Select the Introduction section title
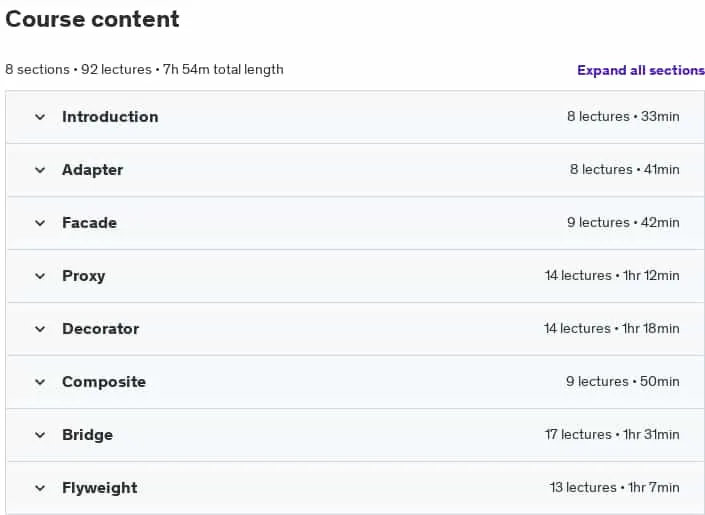This screenshot has height=515, width=705. pyautogui.click(x=110, y=117)
